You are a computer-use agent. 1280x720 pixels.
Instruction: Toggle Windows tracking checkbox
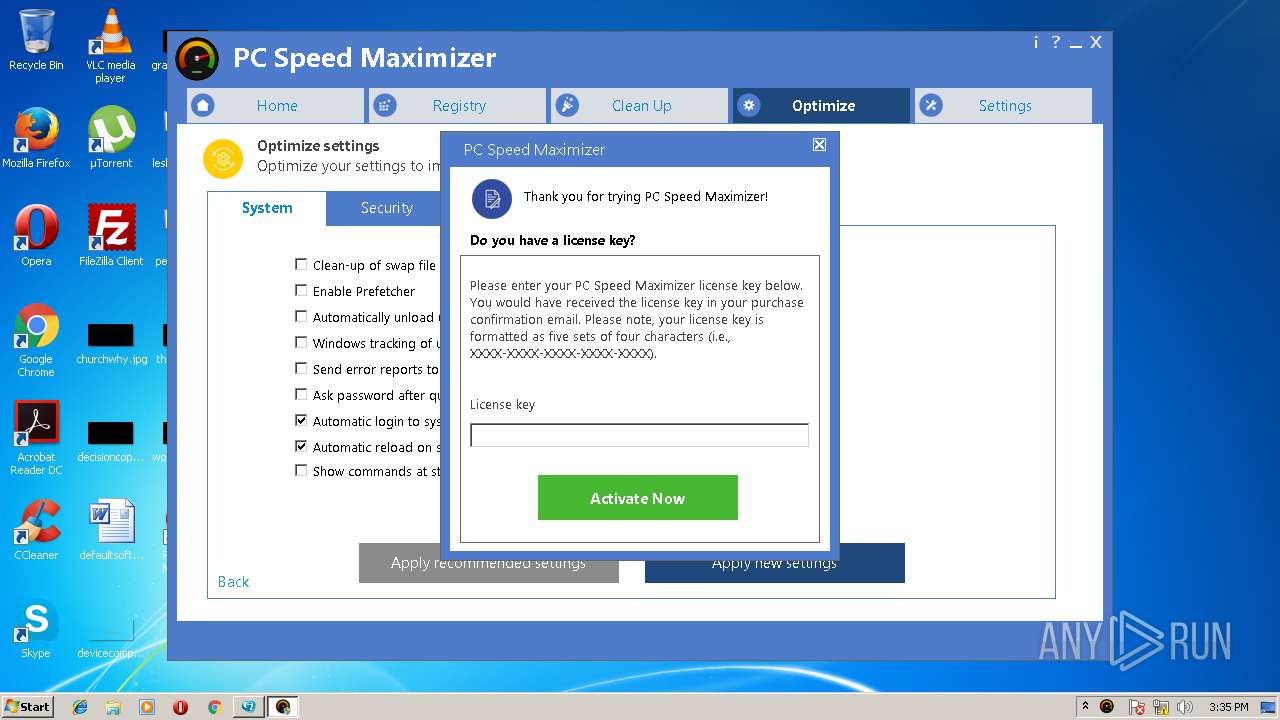[301, 342]
